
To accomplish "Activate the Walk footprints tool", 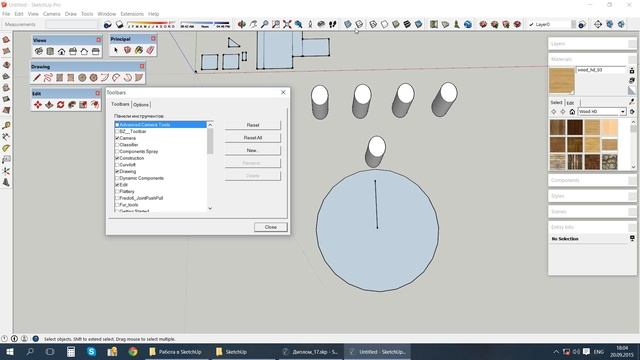I will (x=333, y=24).
